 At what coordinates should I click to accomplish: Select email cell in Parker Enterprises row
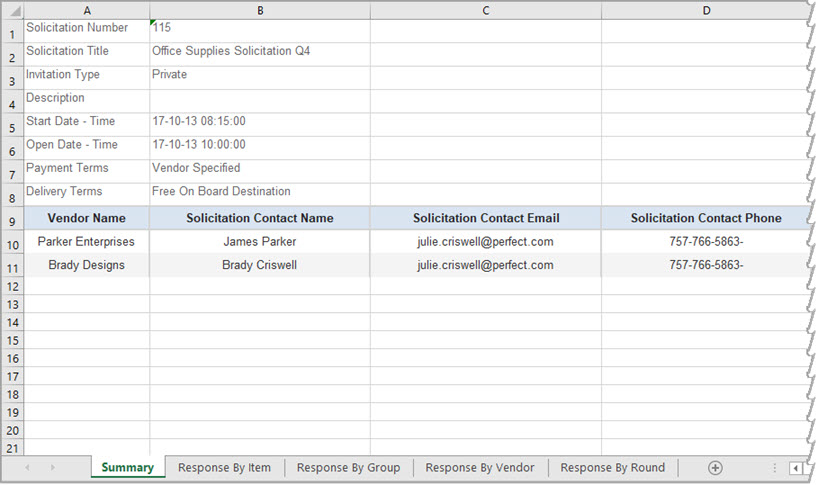click(x=486, y=242)
